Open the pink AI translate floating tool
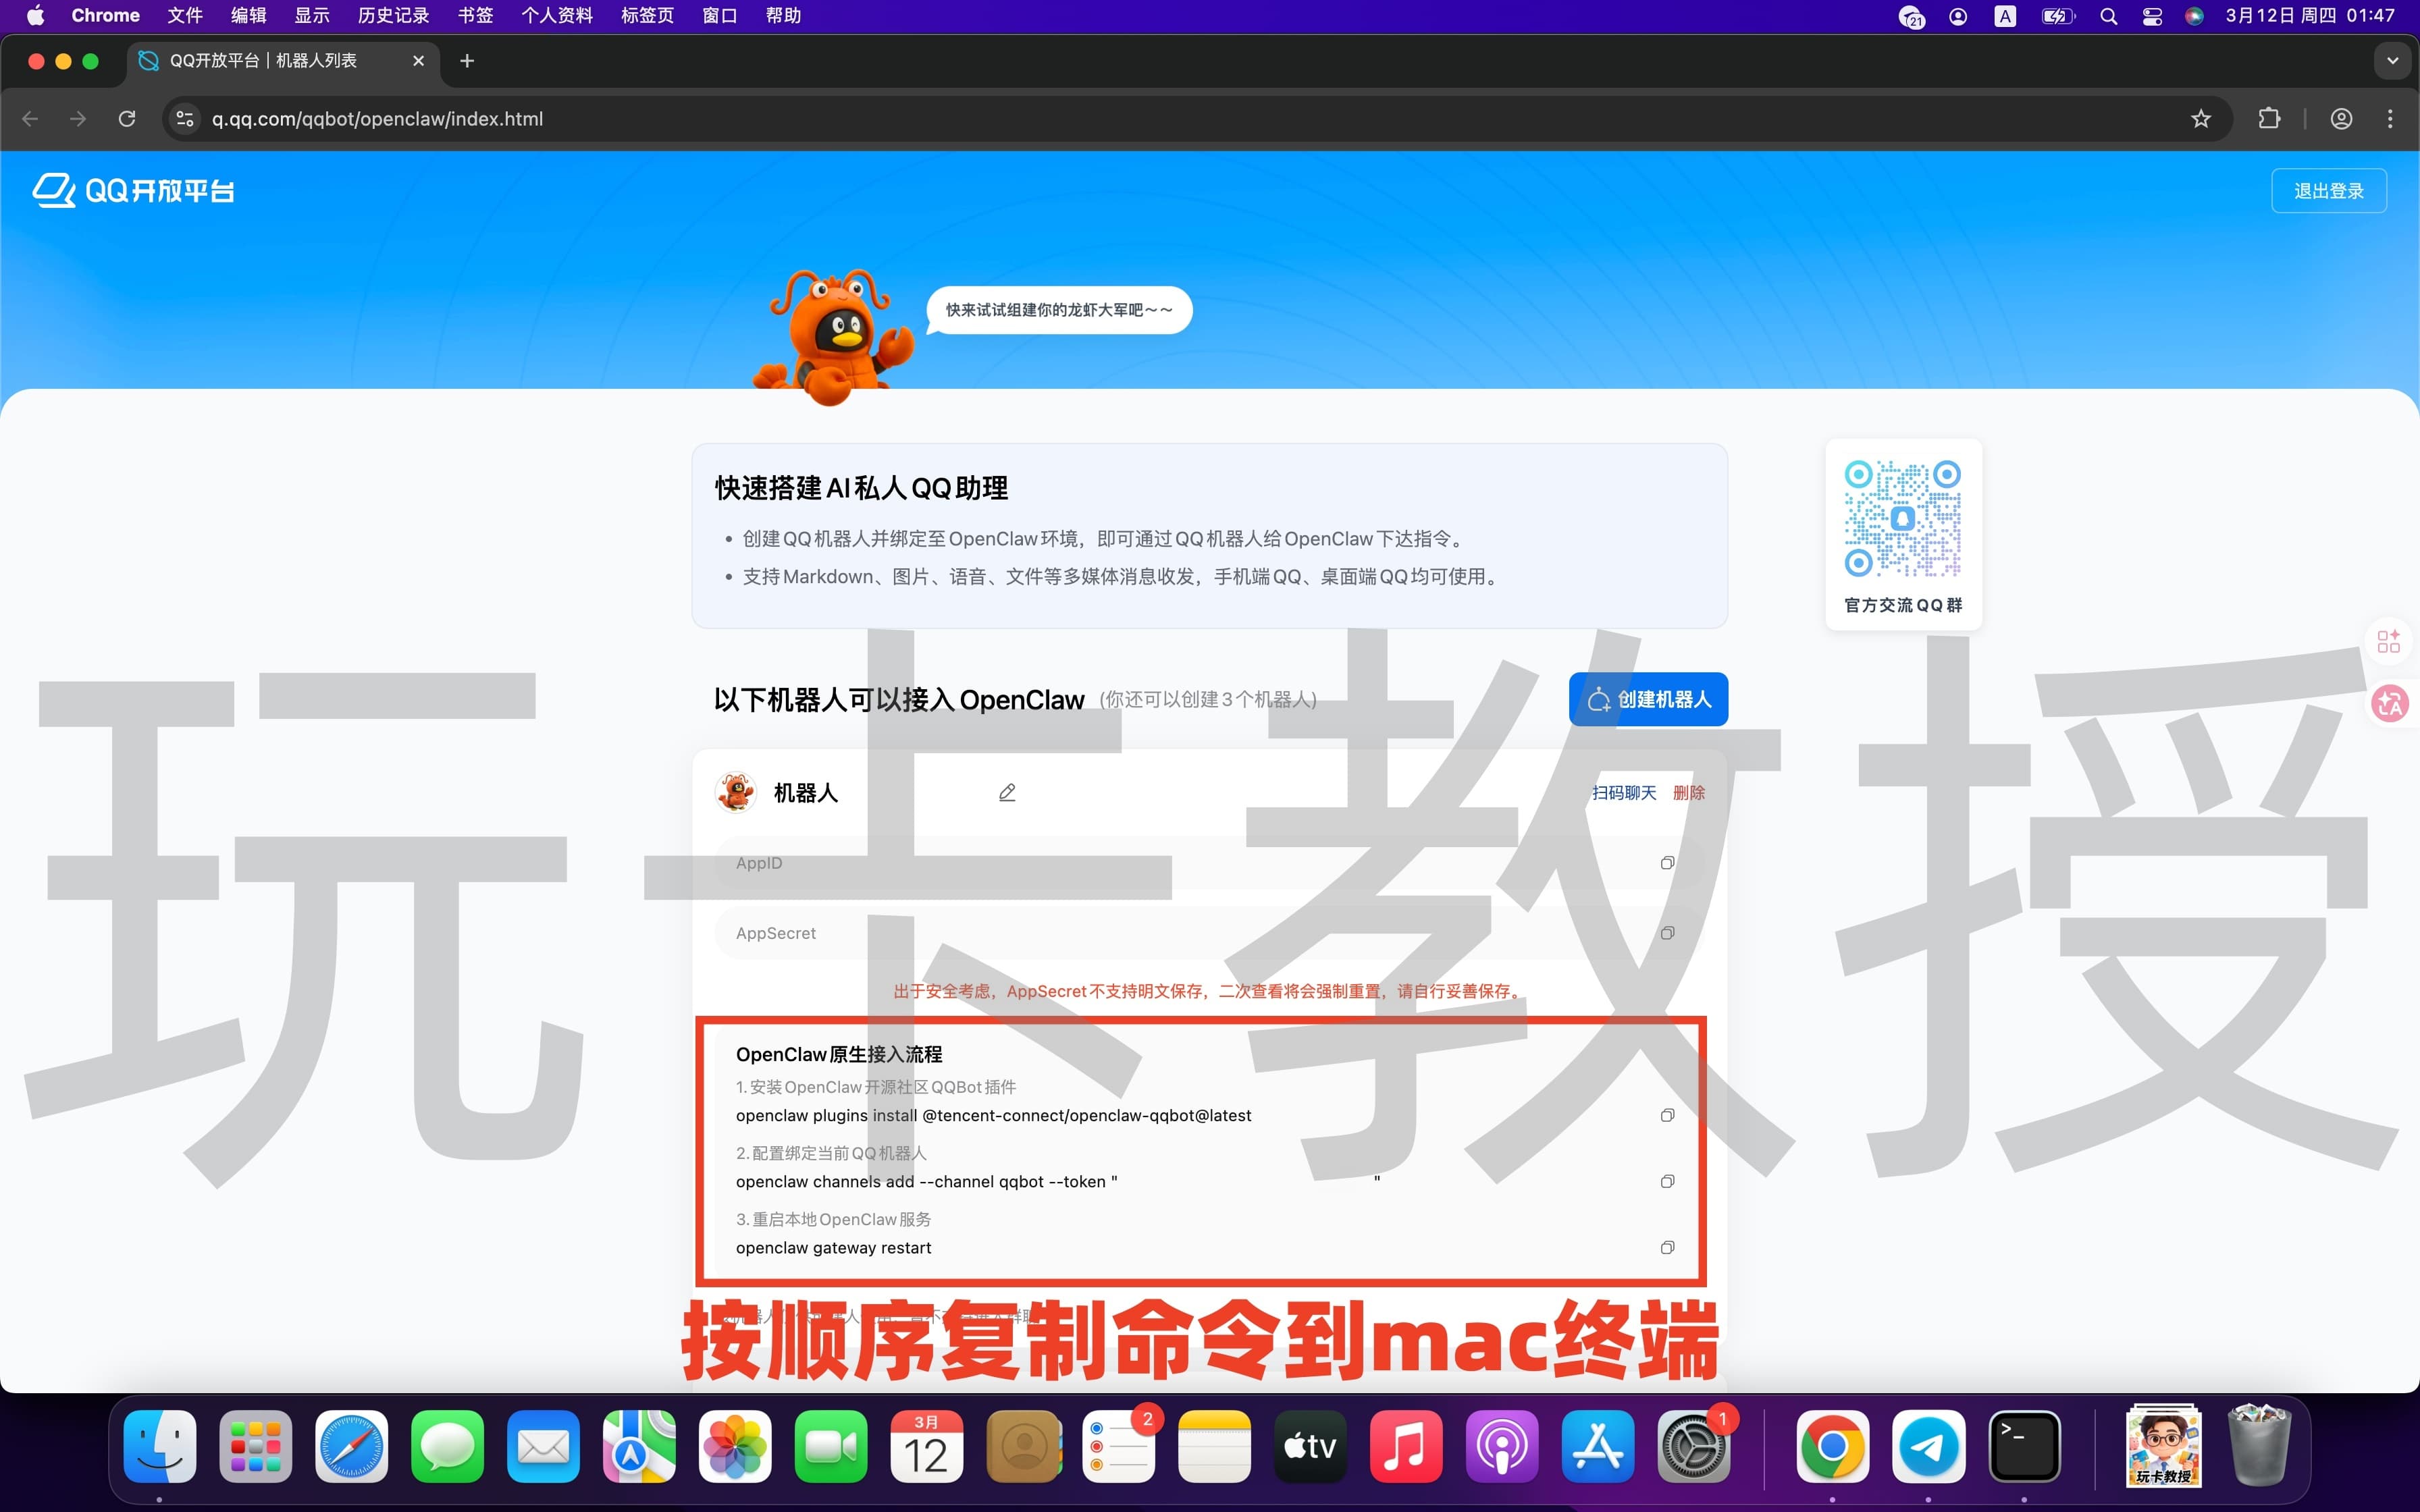The width and height of the screenshot is (2420, 1512). pyautogui.click(x=2392, y=703)
